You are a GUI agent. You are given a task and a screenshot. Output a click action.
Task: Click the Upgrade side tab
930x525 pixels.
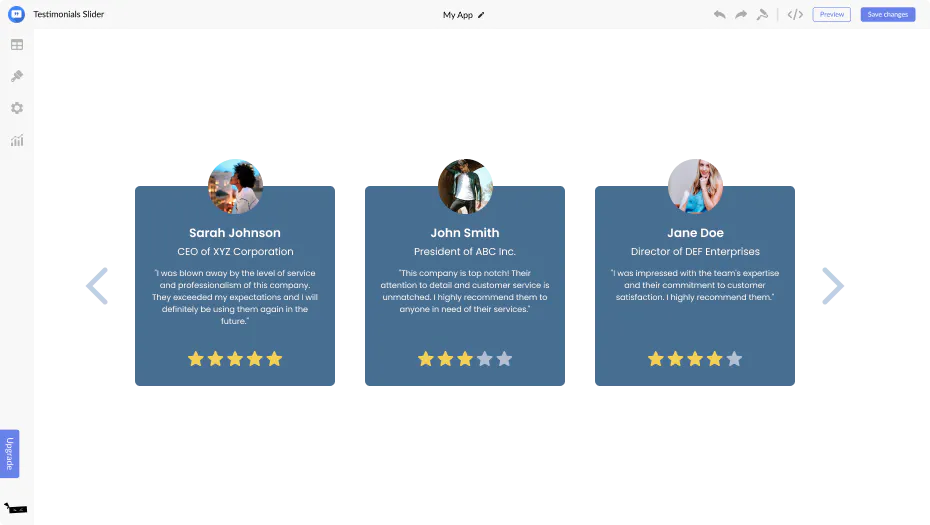[x=9, y=453]
